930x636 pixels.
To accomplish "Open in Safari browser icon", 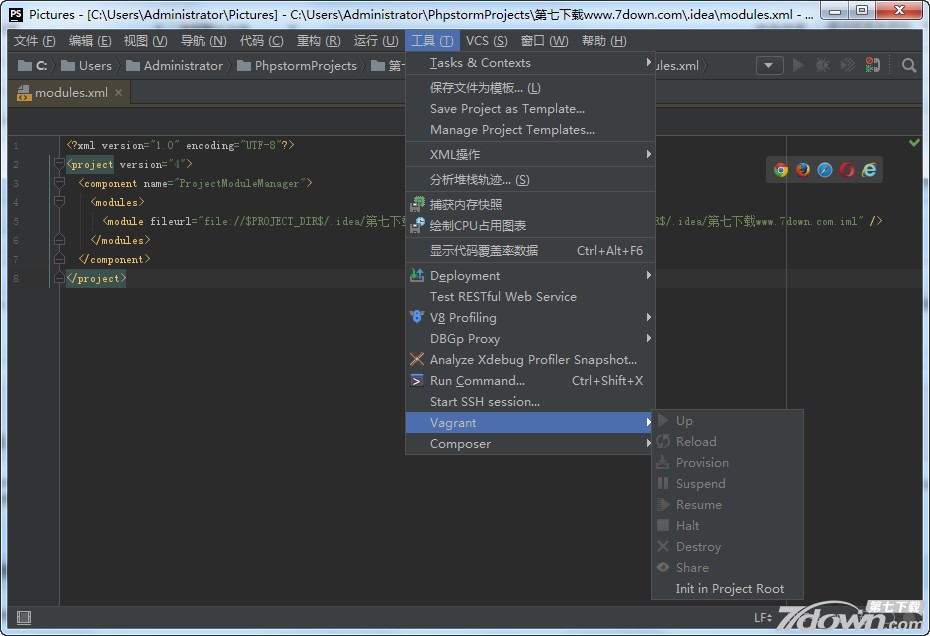I will 825,170.
